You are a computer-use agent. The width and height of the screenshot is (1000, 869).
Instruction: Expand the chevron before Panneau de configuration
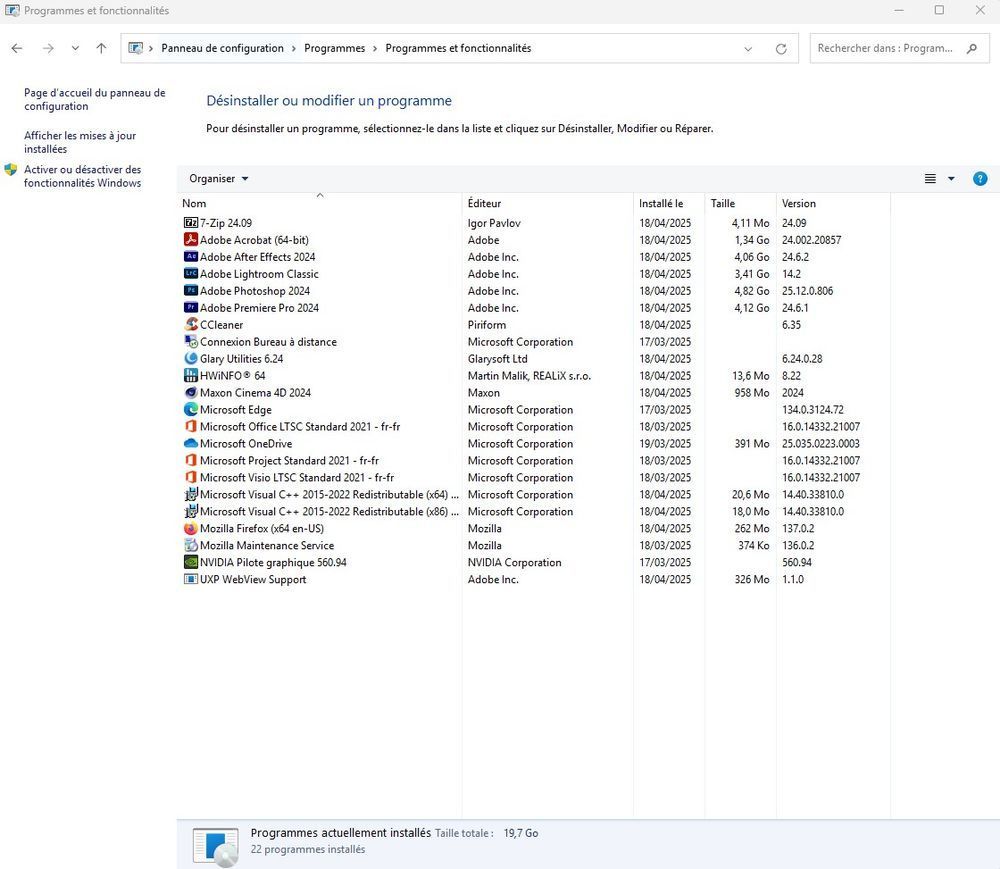point(151,48)
